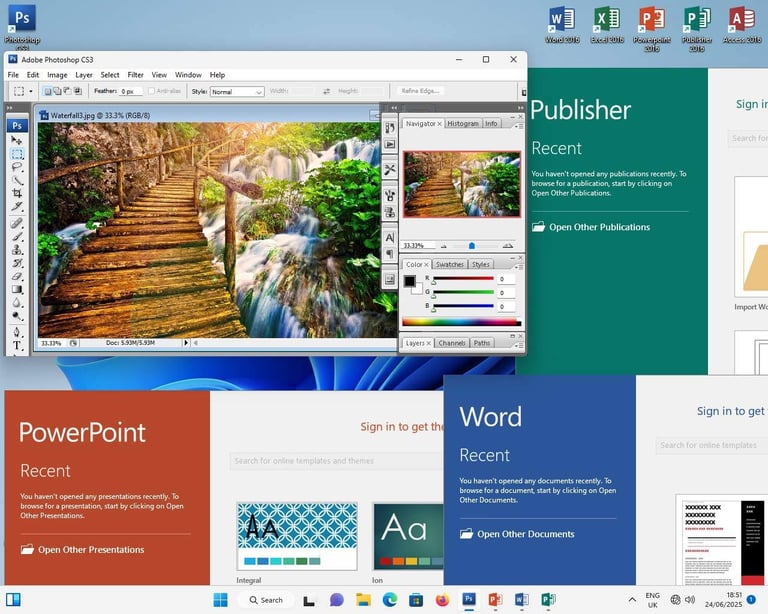Select the Pen tool
The width and height of the screenshot is (768, 614).
17,332
